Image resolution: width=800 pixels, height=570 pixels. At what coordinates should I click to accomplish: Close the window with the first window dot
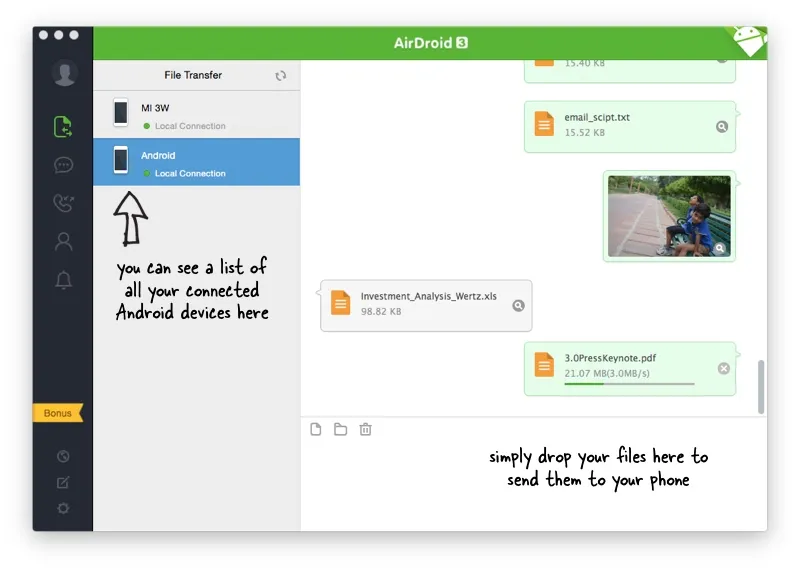[x=44, y=35]
